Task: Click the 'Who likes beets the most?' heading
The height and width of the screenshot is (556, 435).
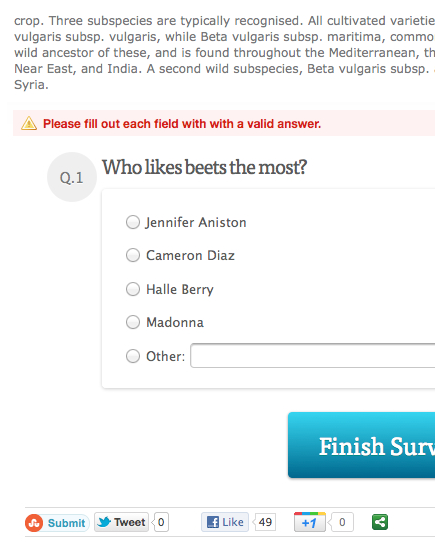Action: point(204,167)
